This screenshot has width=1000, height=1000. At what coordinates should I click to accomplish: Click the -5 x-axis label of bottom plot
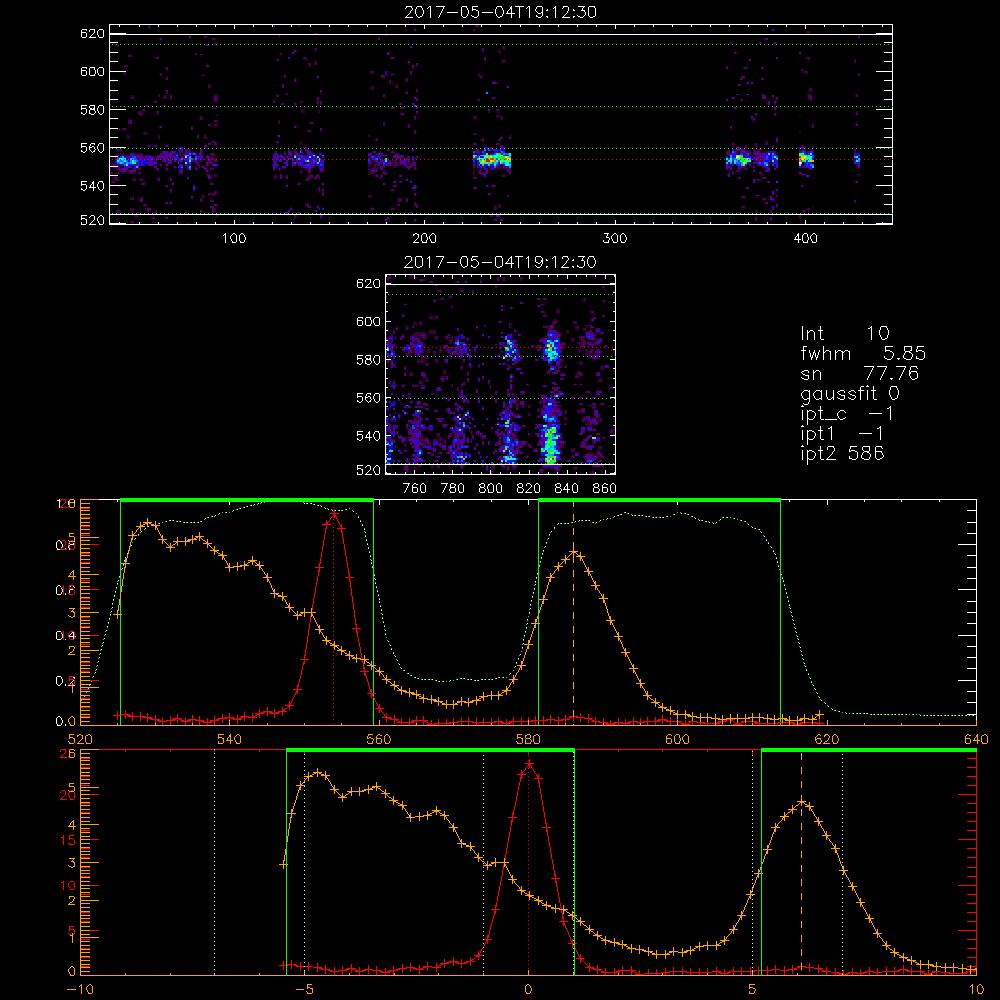pos(305,989)
